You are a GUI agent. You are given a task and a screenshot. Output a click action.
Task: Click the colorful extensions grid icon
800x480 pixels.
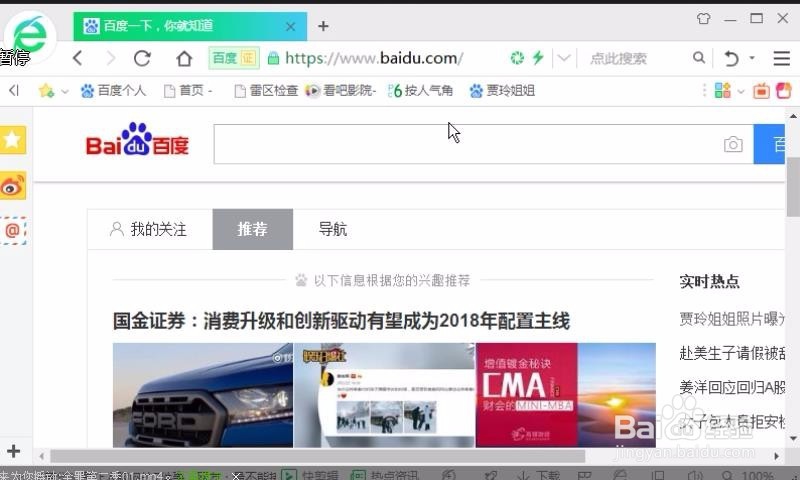coord(722,91)
